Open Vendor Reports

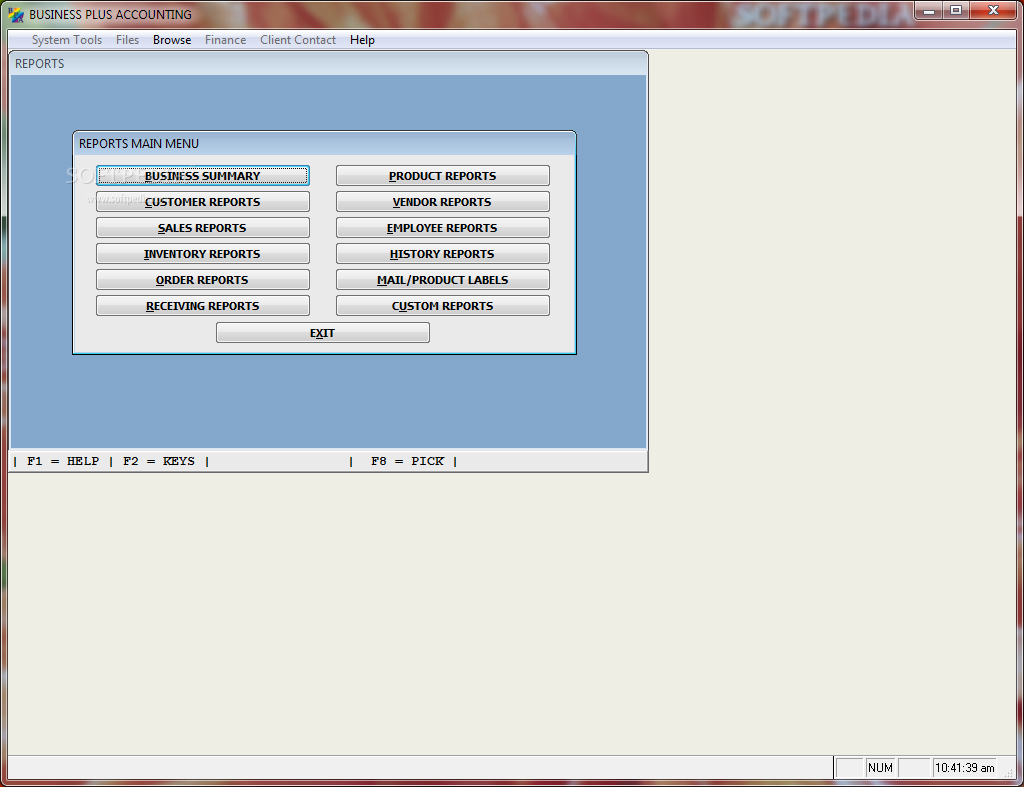[x=443, y=202]
